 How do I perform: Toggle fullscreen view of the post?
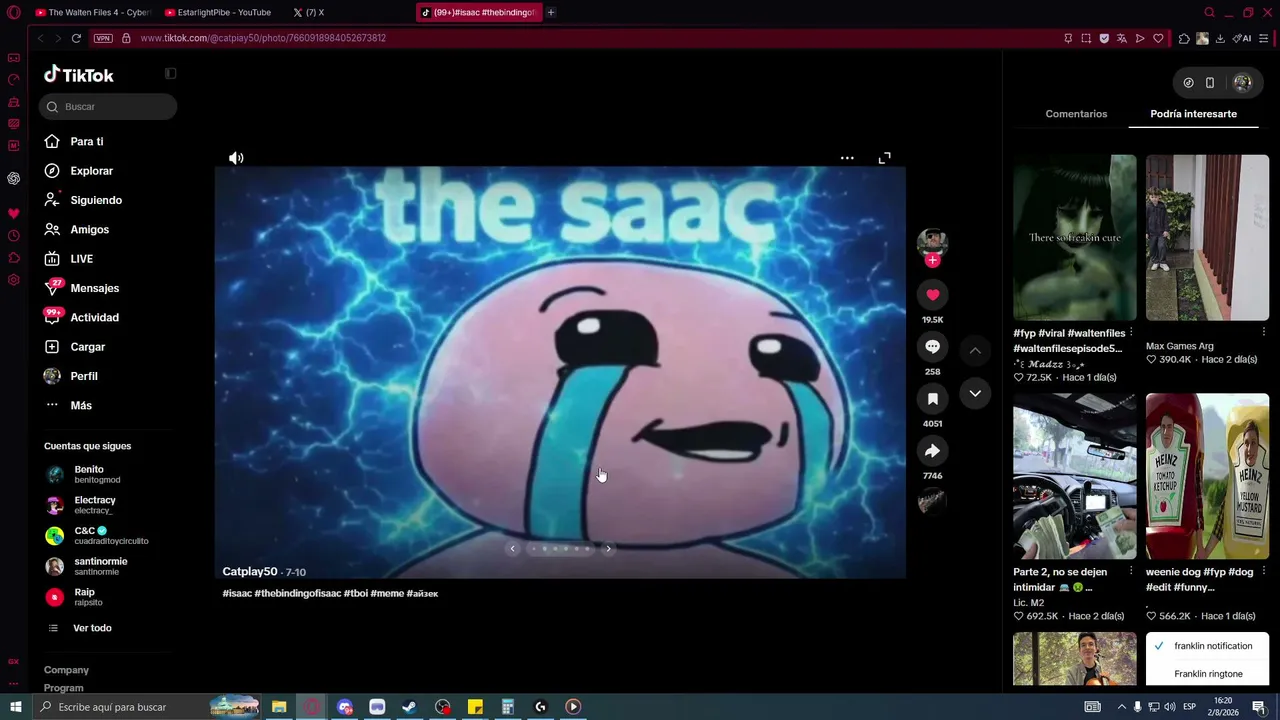pyautogui.click(x=884, y=158)
